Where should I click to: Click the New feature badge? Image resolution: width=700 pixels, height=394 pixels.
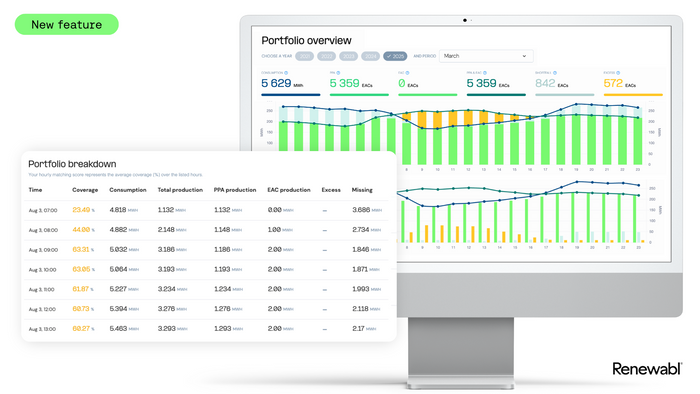[x=67, y=25]
